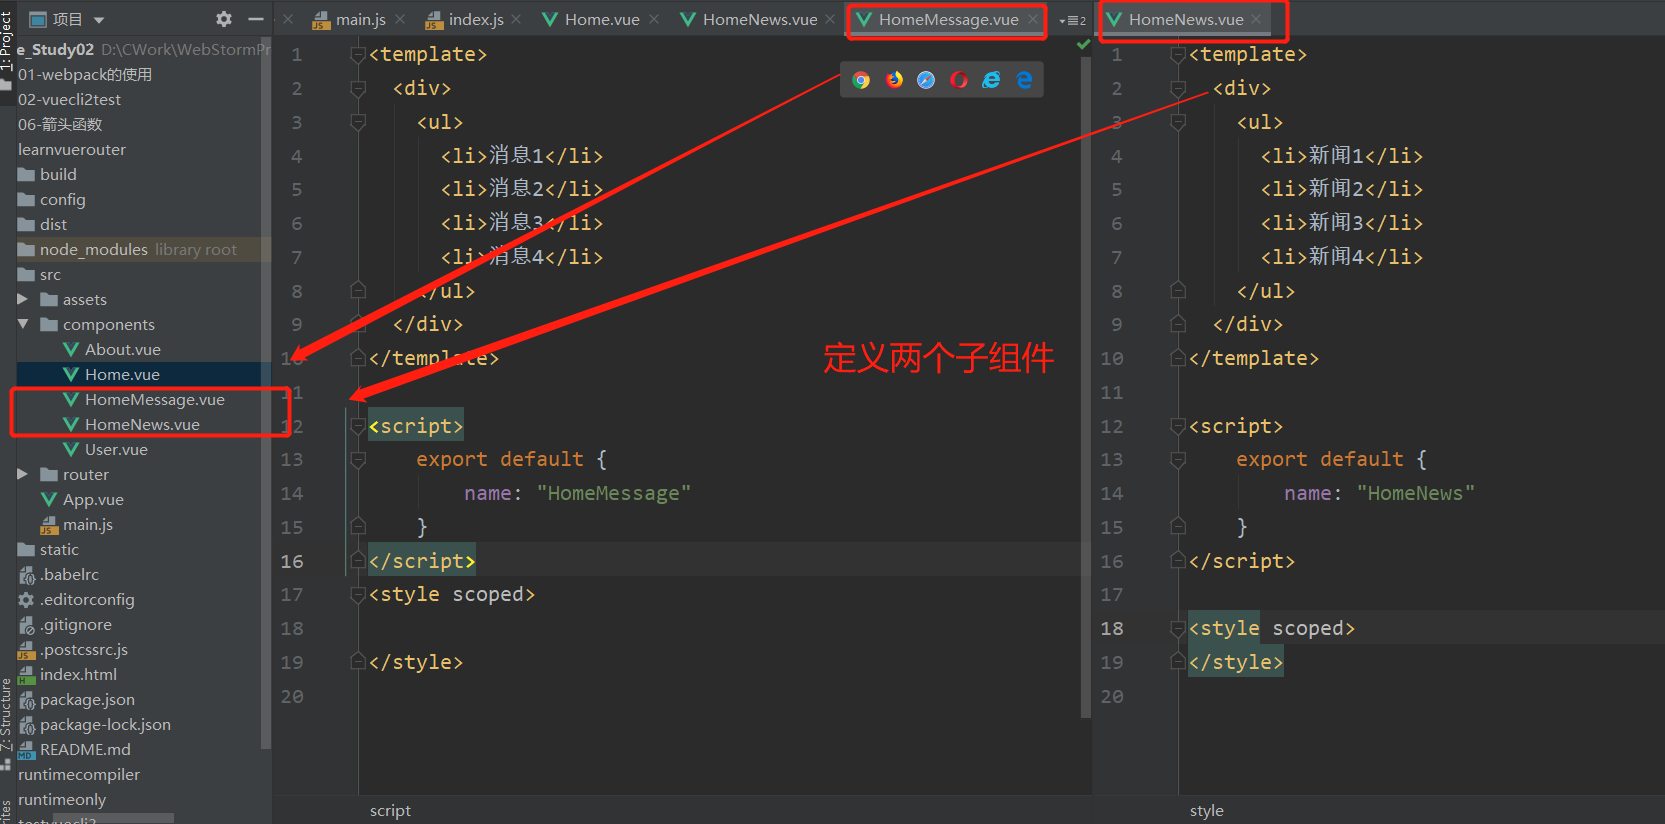The width and height of the screenshot is (1665, 824).
Task: Select the static folder
Action: pos(59,549)
